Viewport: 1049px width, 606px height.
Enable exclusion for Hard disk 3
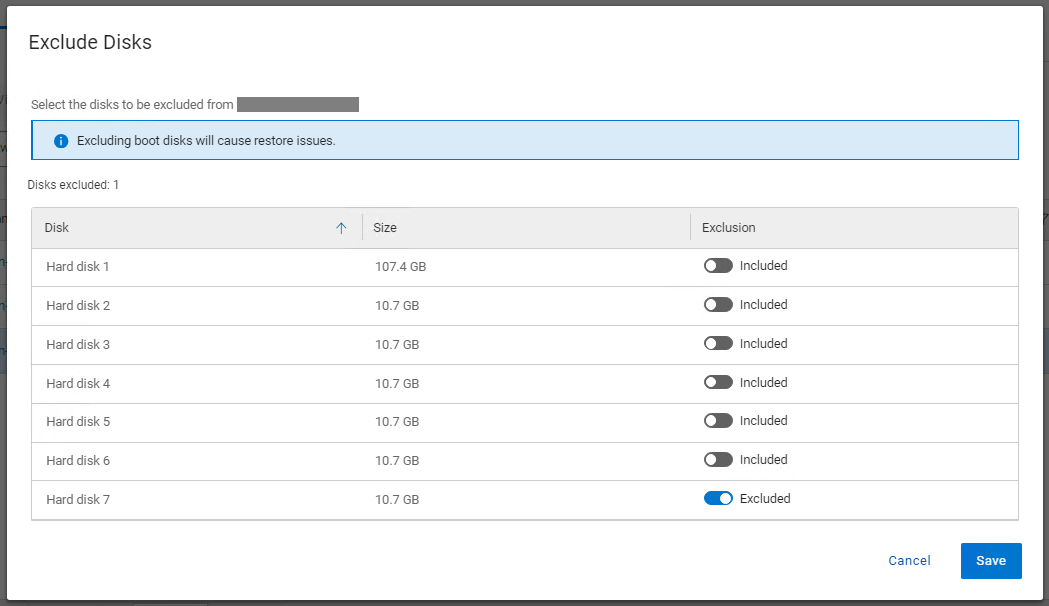coord(718,343)
